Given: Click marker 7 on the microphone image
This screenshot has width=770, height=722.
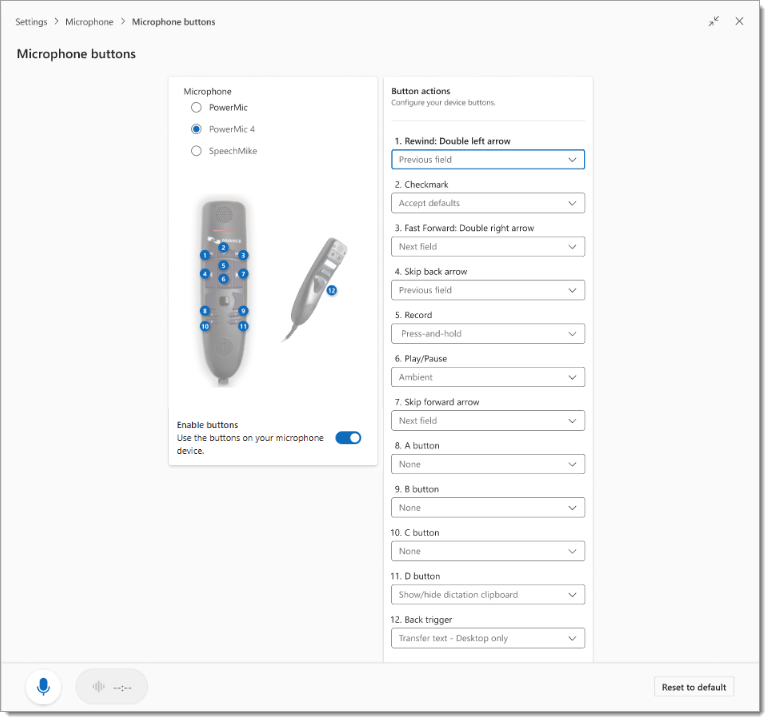Looking at the screenshot, I should click(x=243, y=273).
